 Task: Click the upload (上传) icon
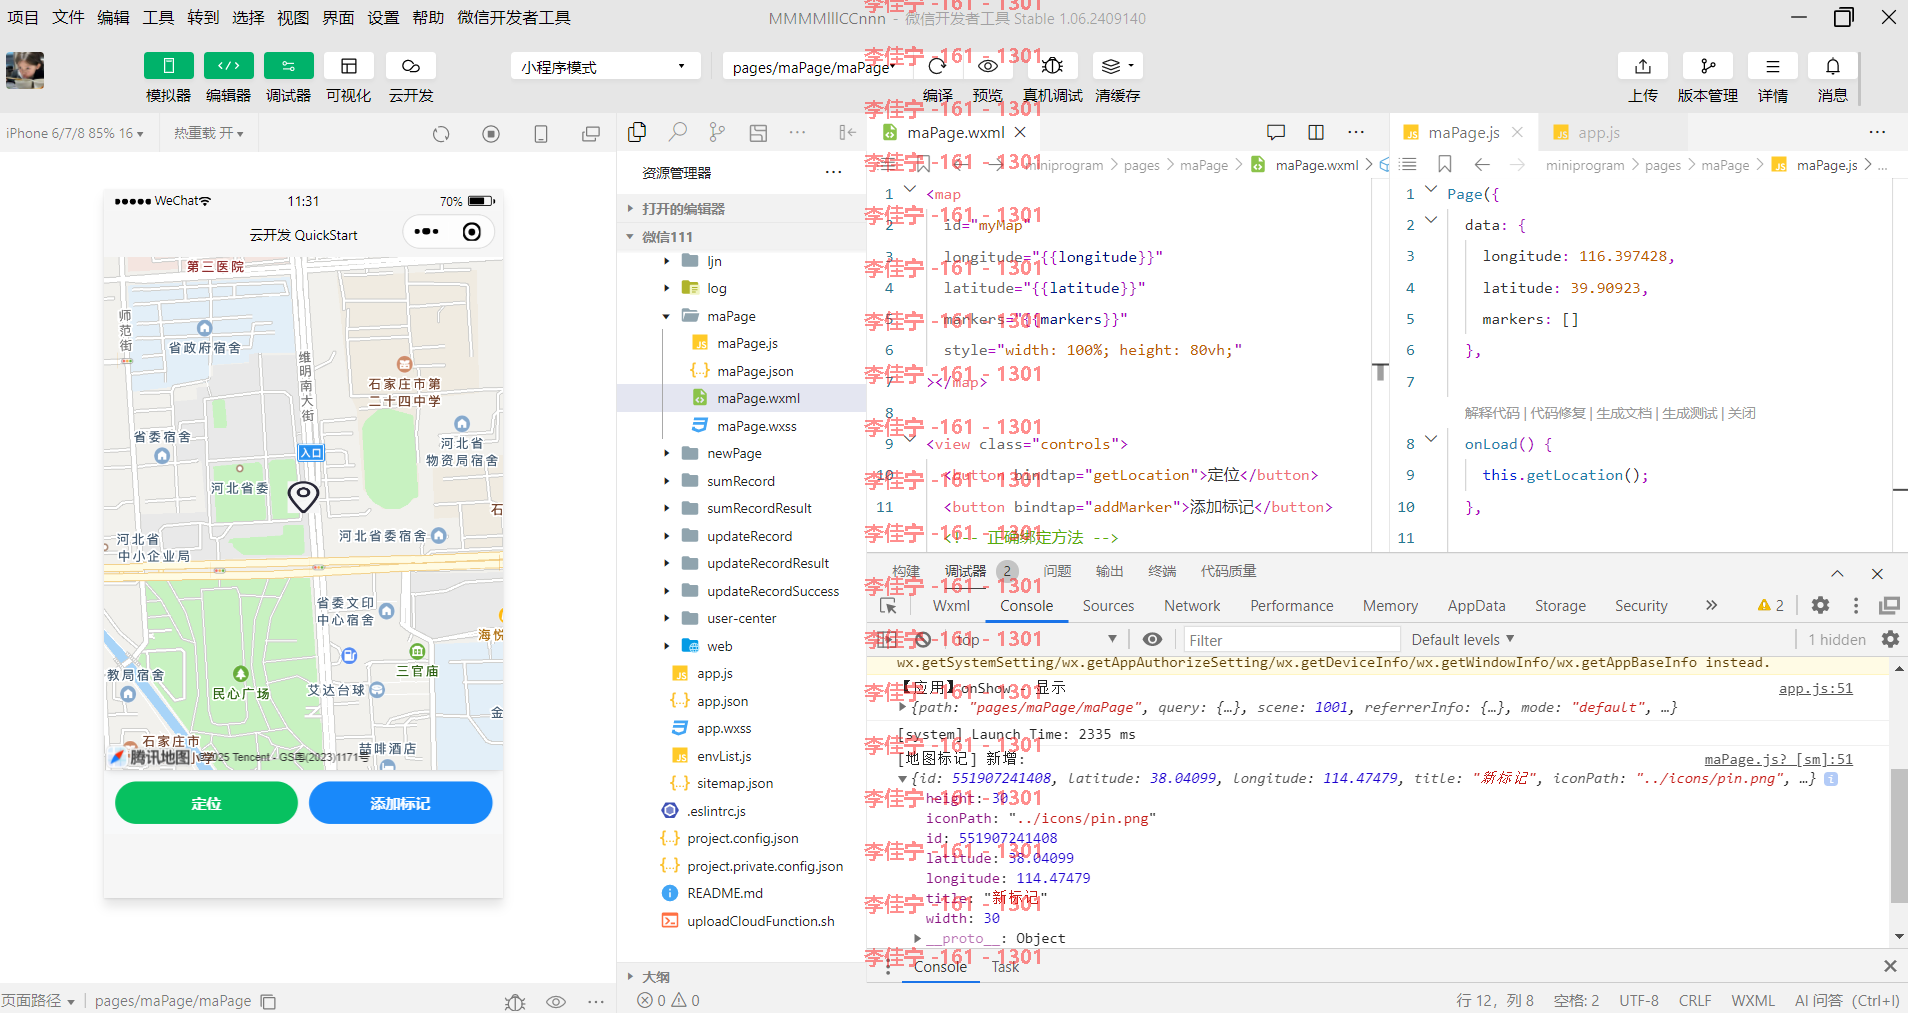1642,66
